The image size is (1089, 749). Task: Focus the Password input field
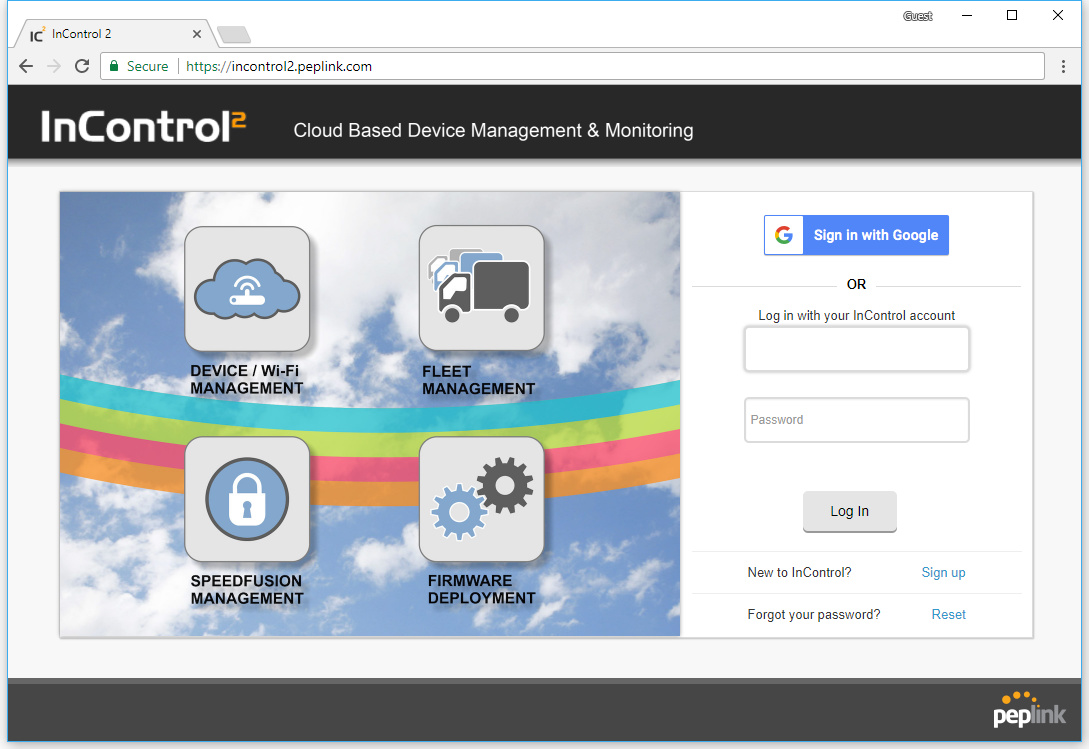856,420
